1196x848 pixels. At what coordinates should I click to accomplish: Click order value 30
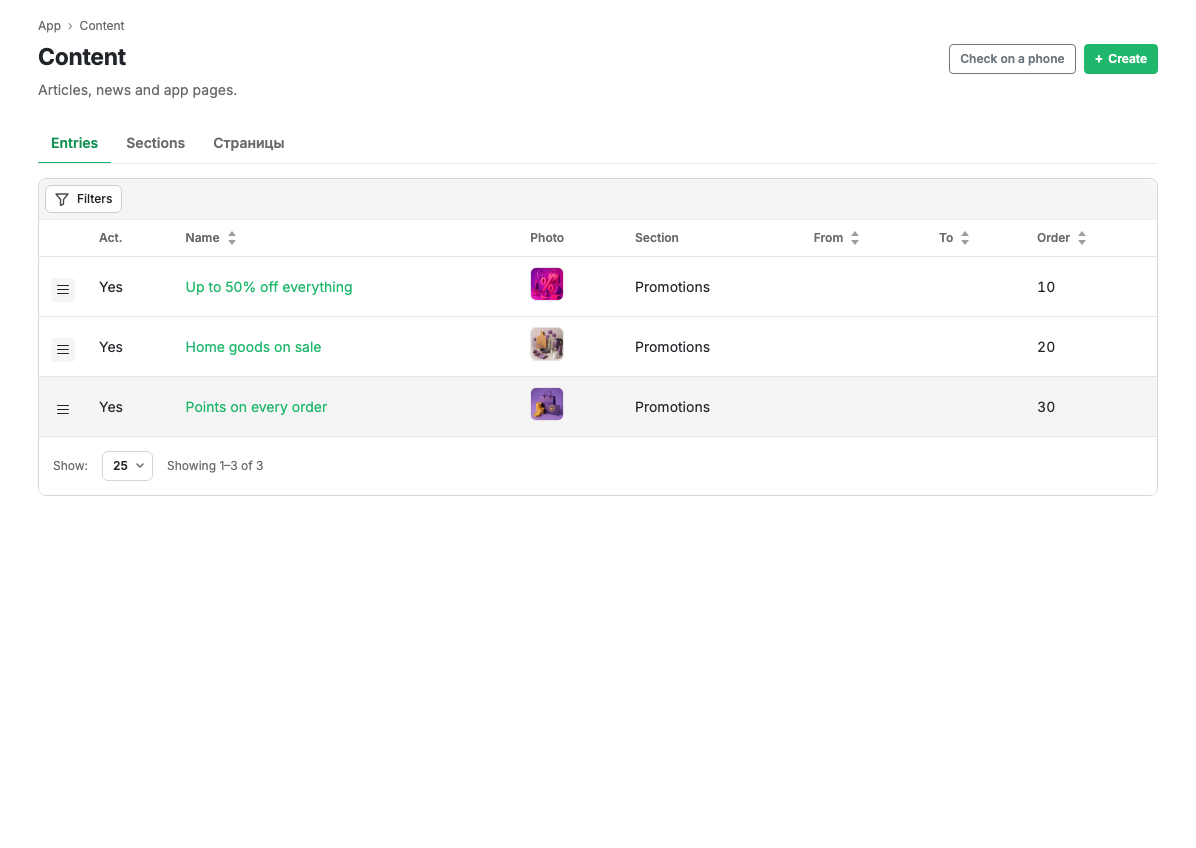[1046, 407]
